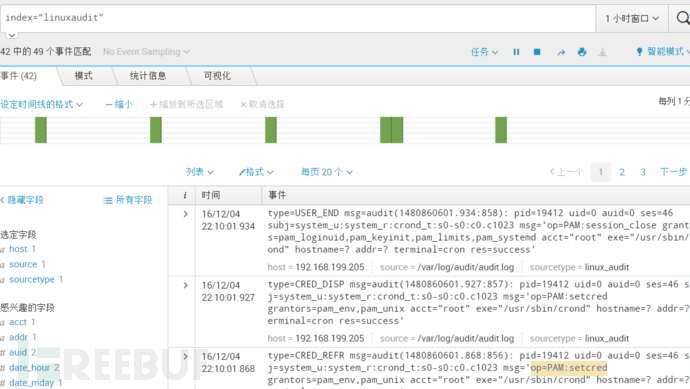Open the 1 小时窗口 time range picker

(632, 18)
